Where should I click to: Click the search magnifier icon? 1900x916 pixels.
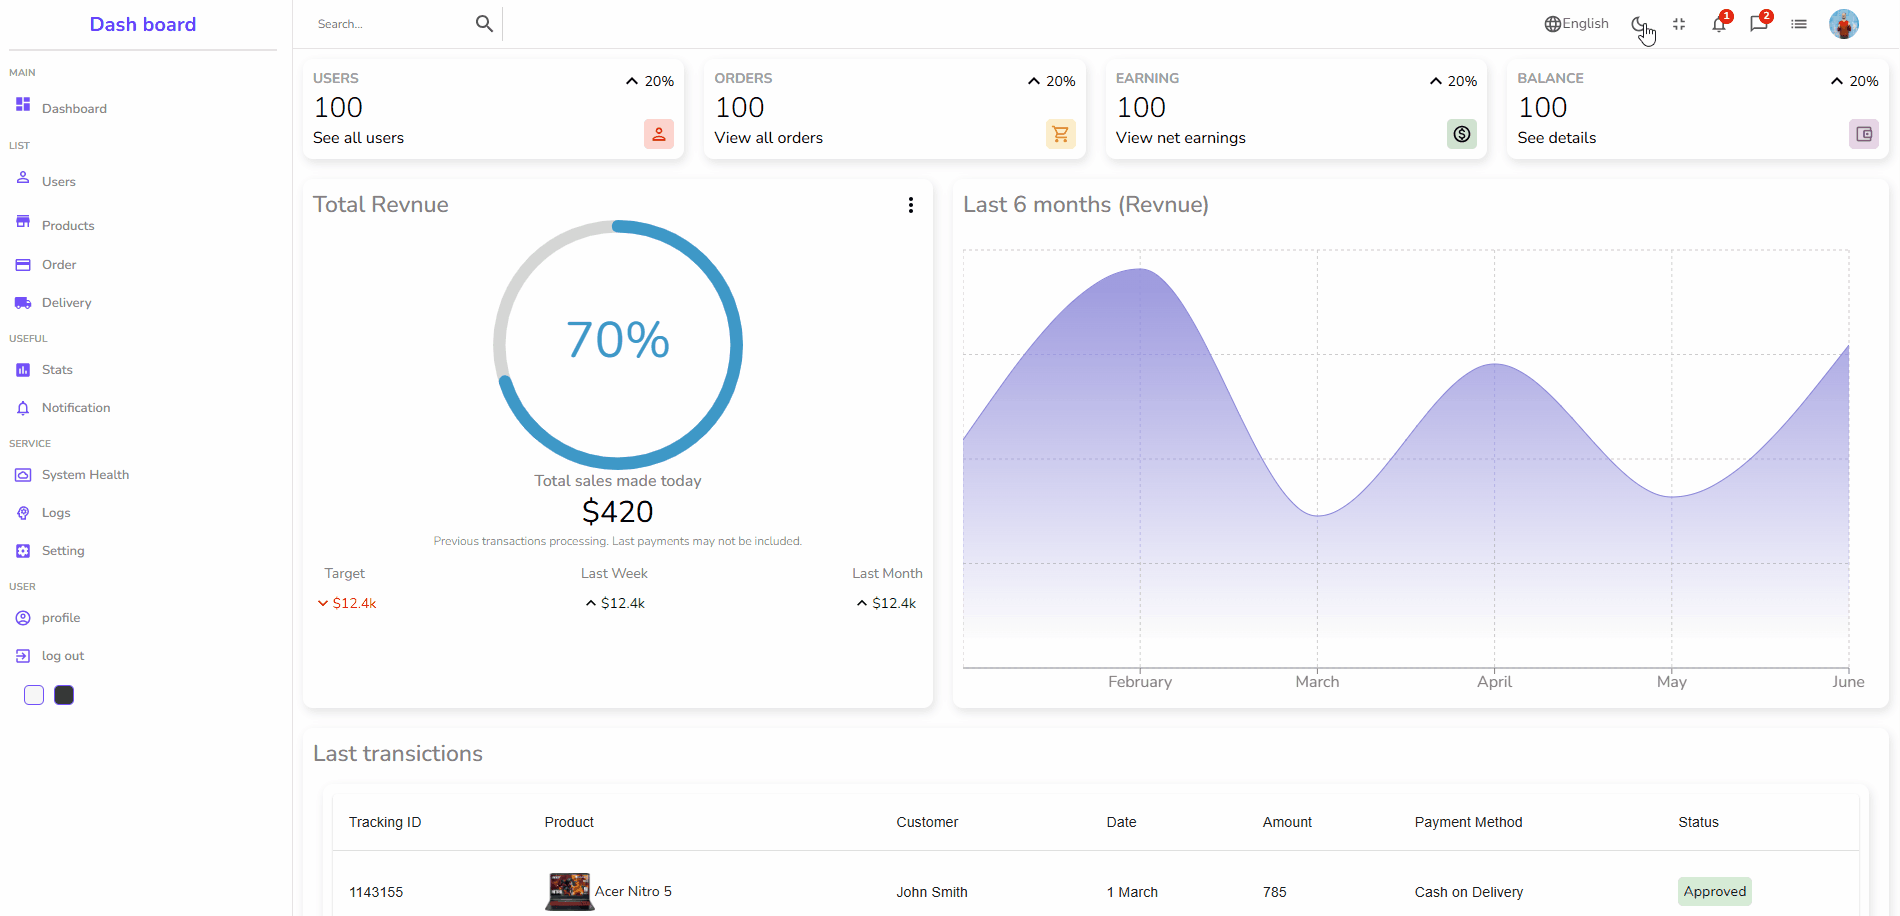pos(484,24)
